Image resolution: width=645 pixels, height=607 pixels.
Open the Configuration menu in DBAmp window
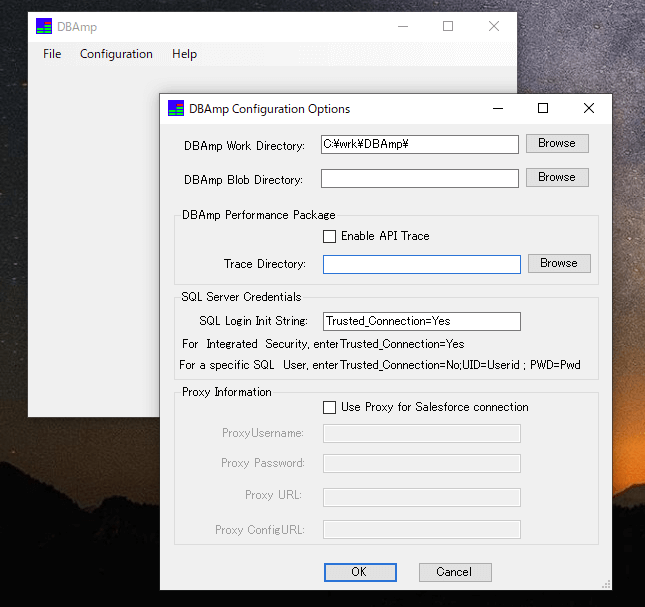pos(116,54)
